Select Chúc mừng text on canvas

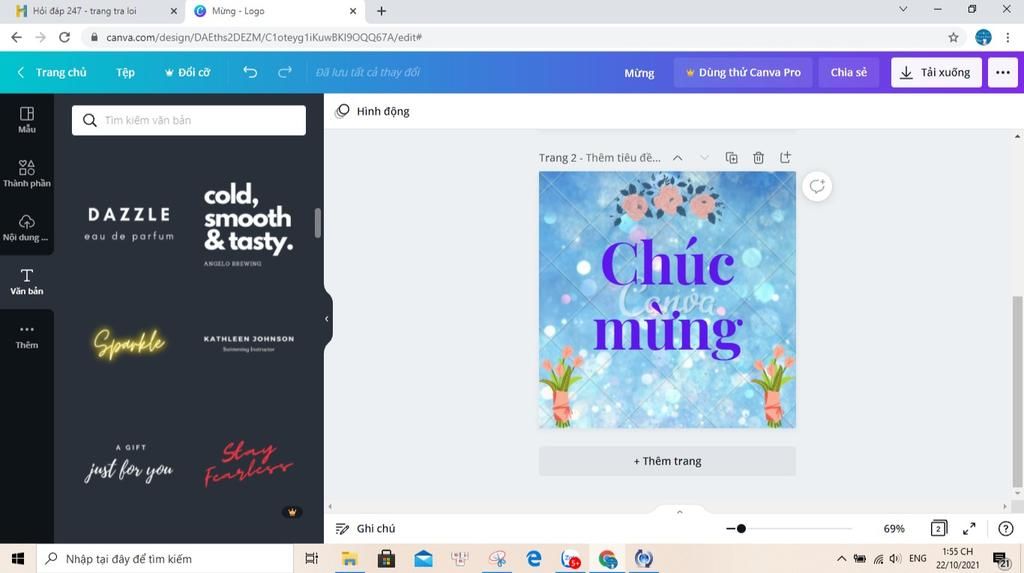pyautogui.click(x=667, y=299)
